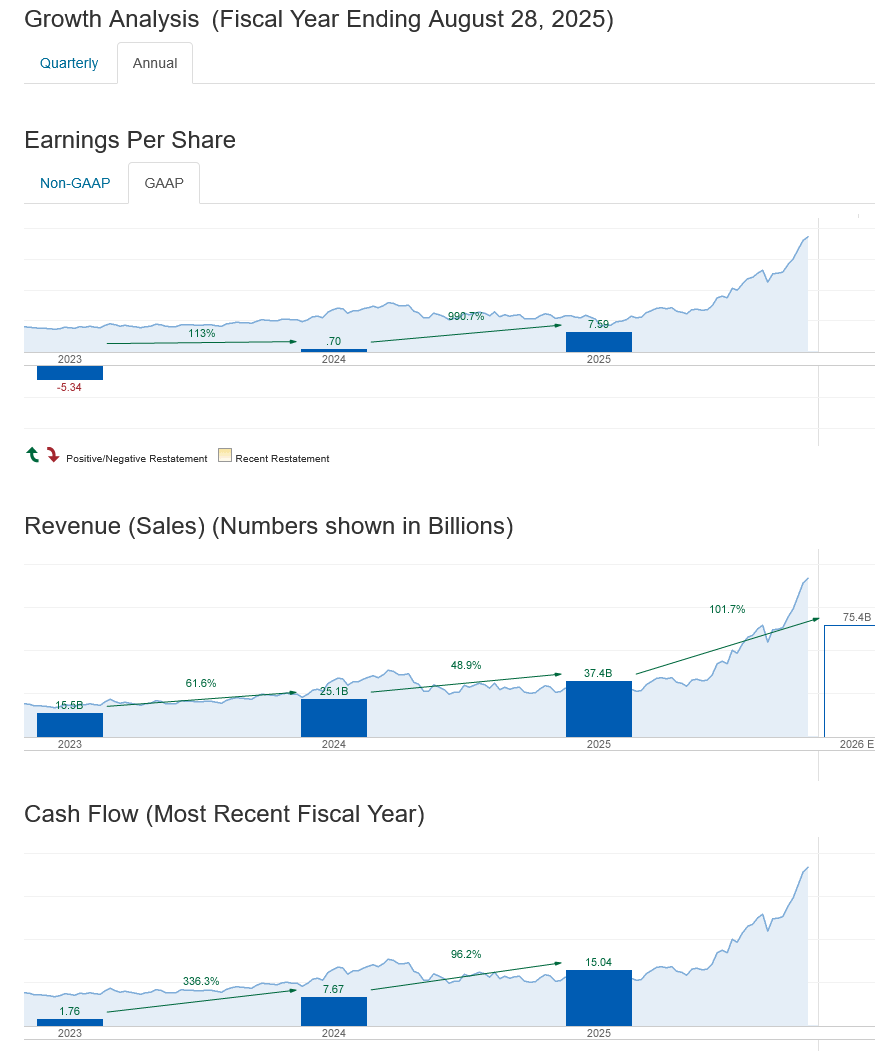Click the 113% EPS growth label
The image size is (875, 1051).
pos(202,333)
